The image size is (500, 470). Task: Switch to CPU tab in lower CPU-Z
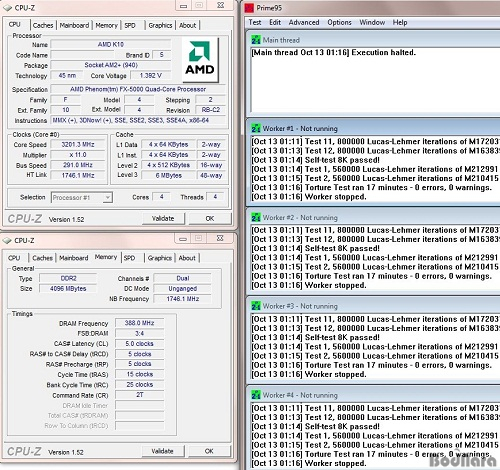[x=14, y=258]
